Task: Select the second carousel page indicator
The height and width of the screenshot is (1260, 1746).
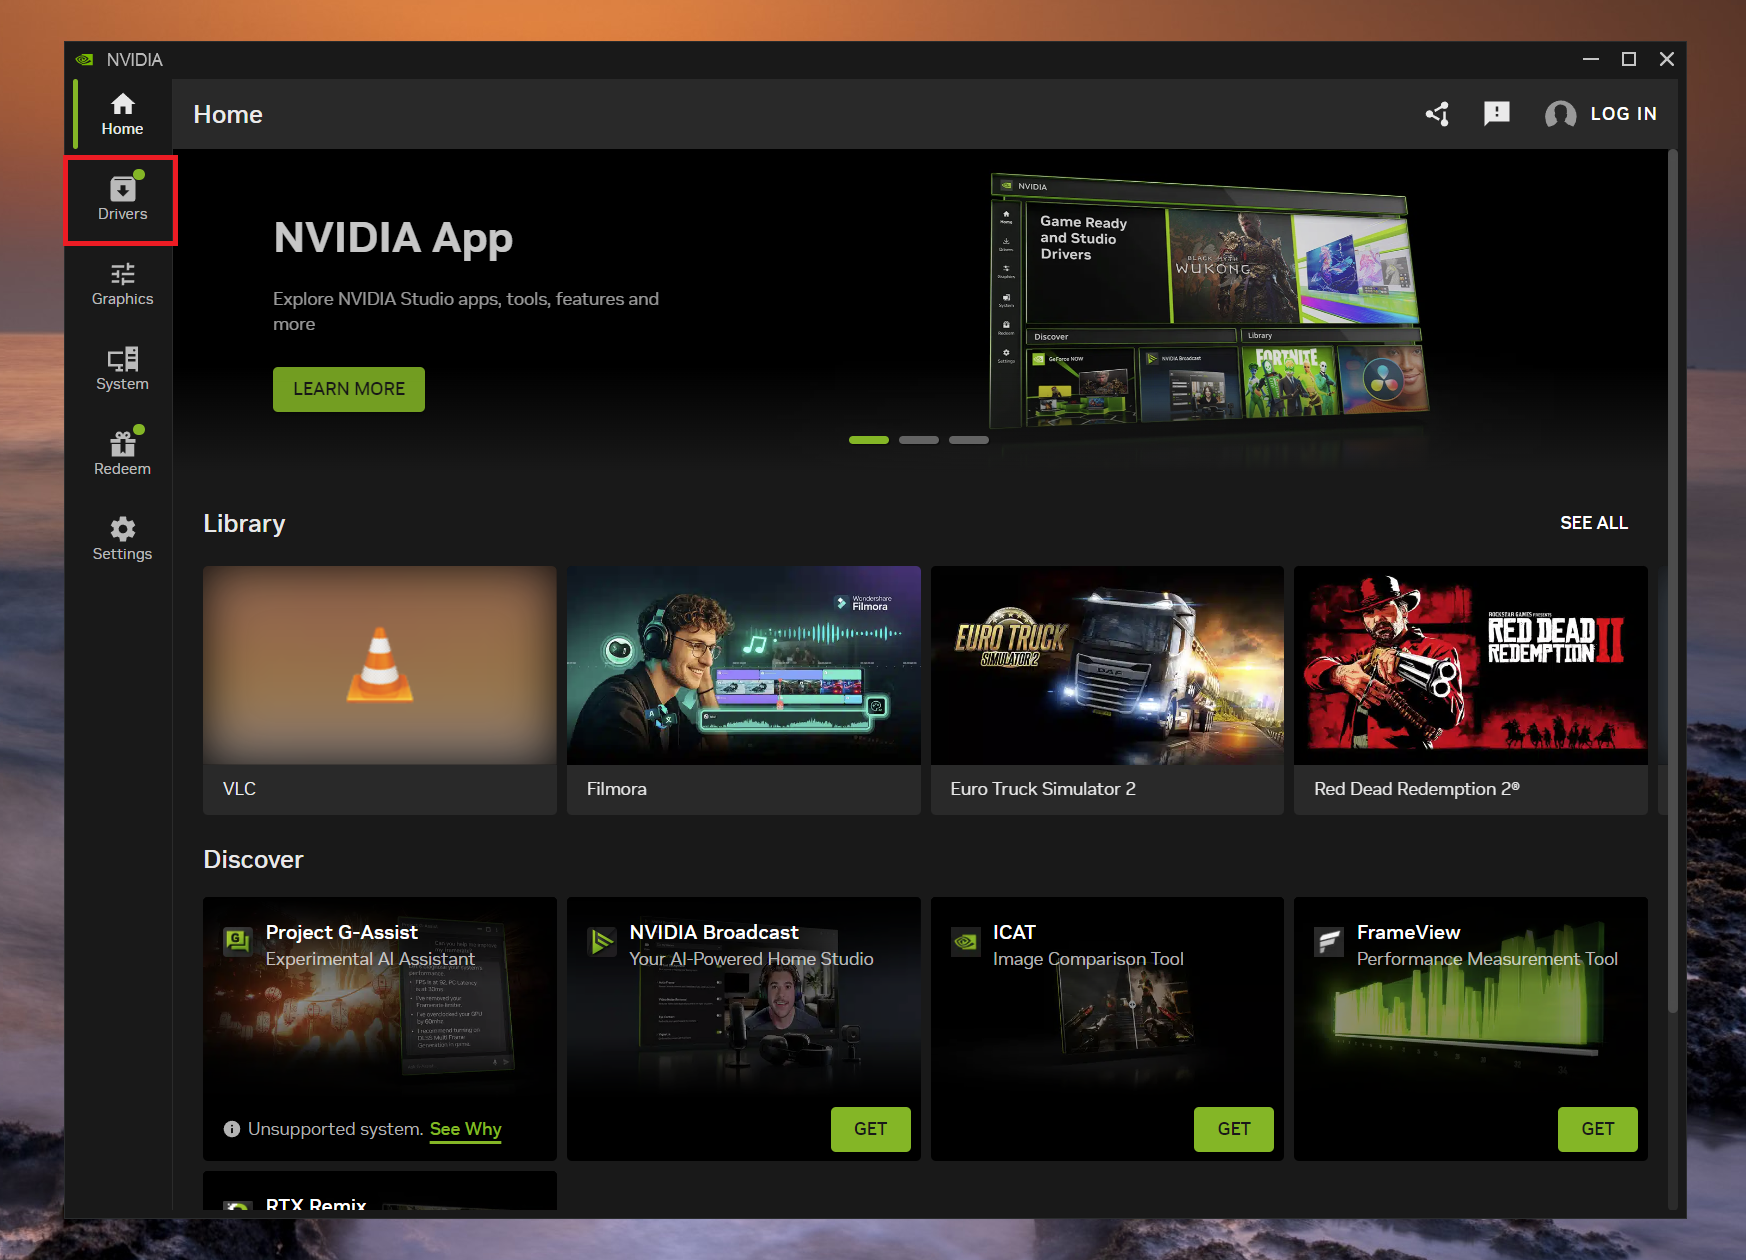Action: [918, 439]
